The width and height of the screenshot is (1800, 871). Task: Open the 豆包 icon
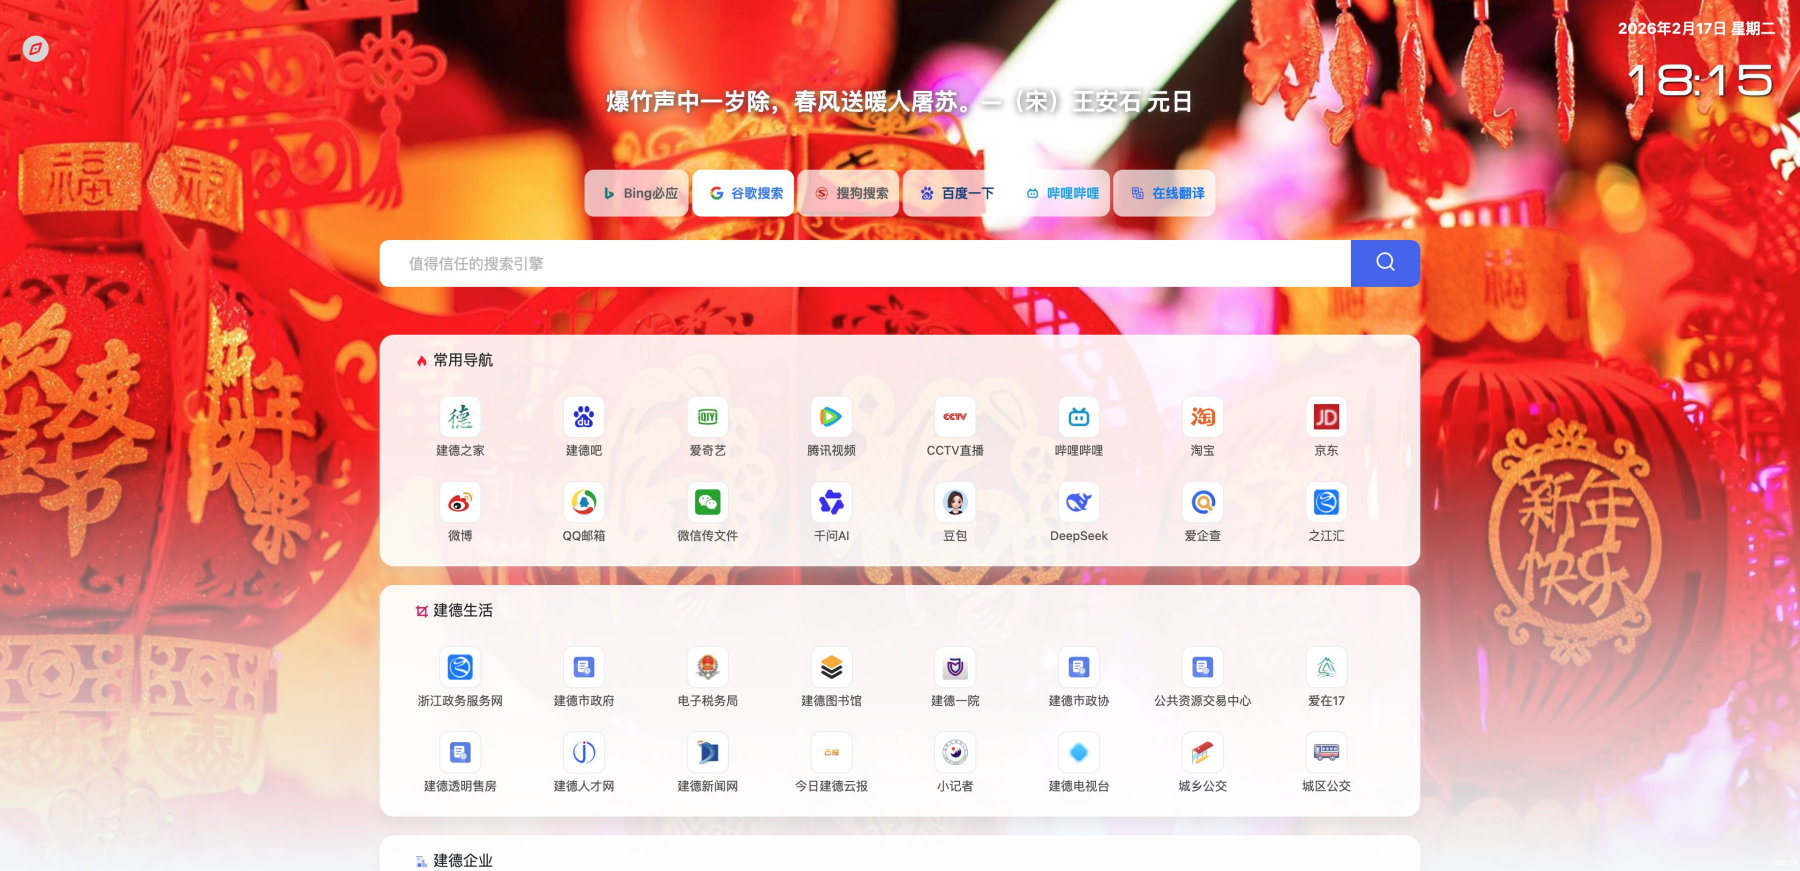(x=955, y=502)
